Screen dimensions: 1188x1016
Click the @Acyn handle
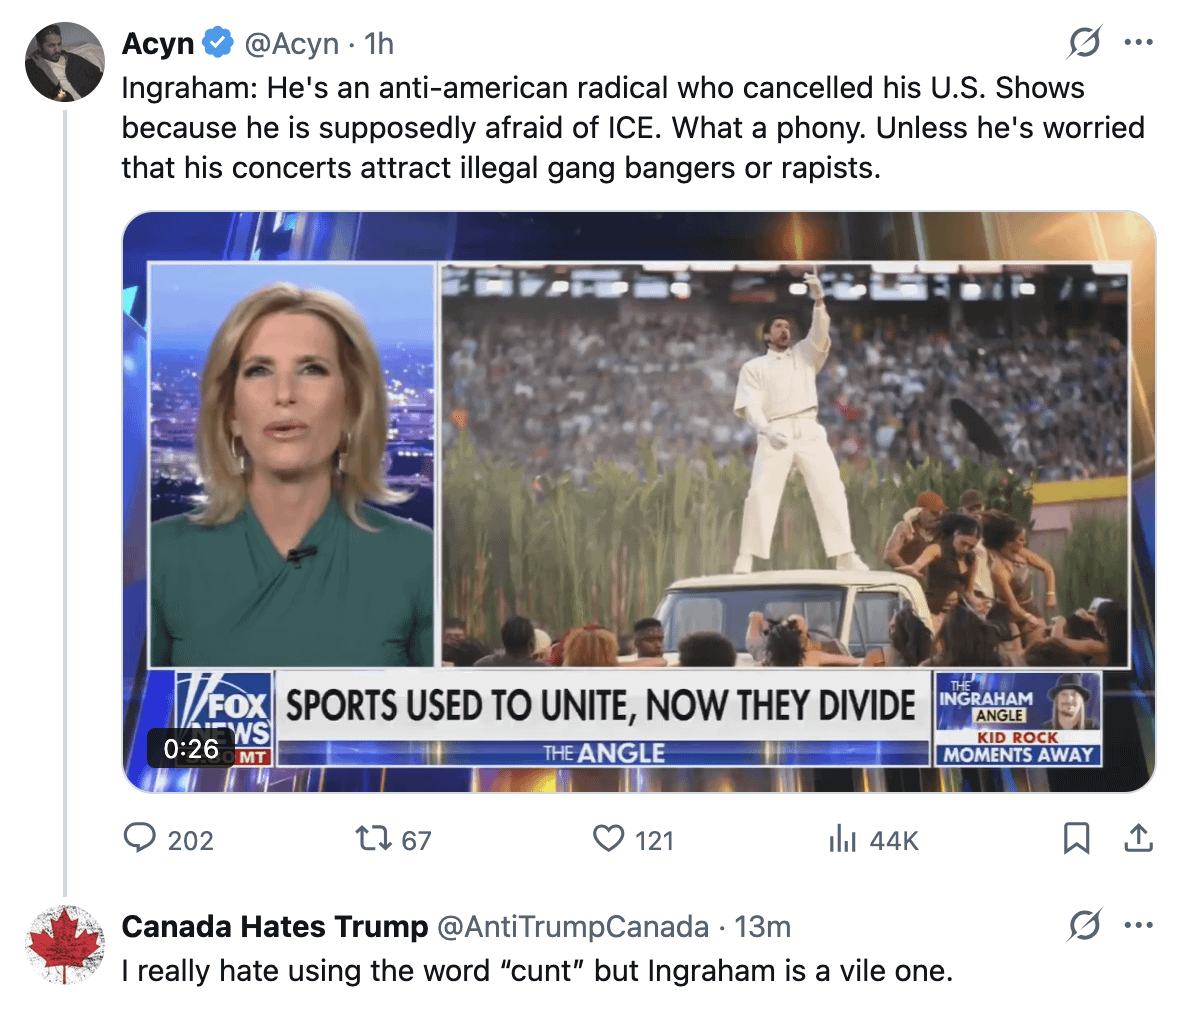click(292, 44)
